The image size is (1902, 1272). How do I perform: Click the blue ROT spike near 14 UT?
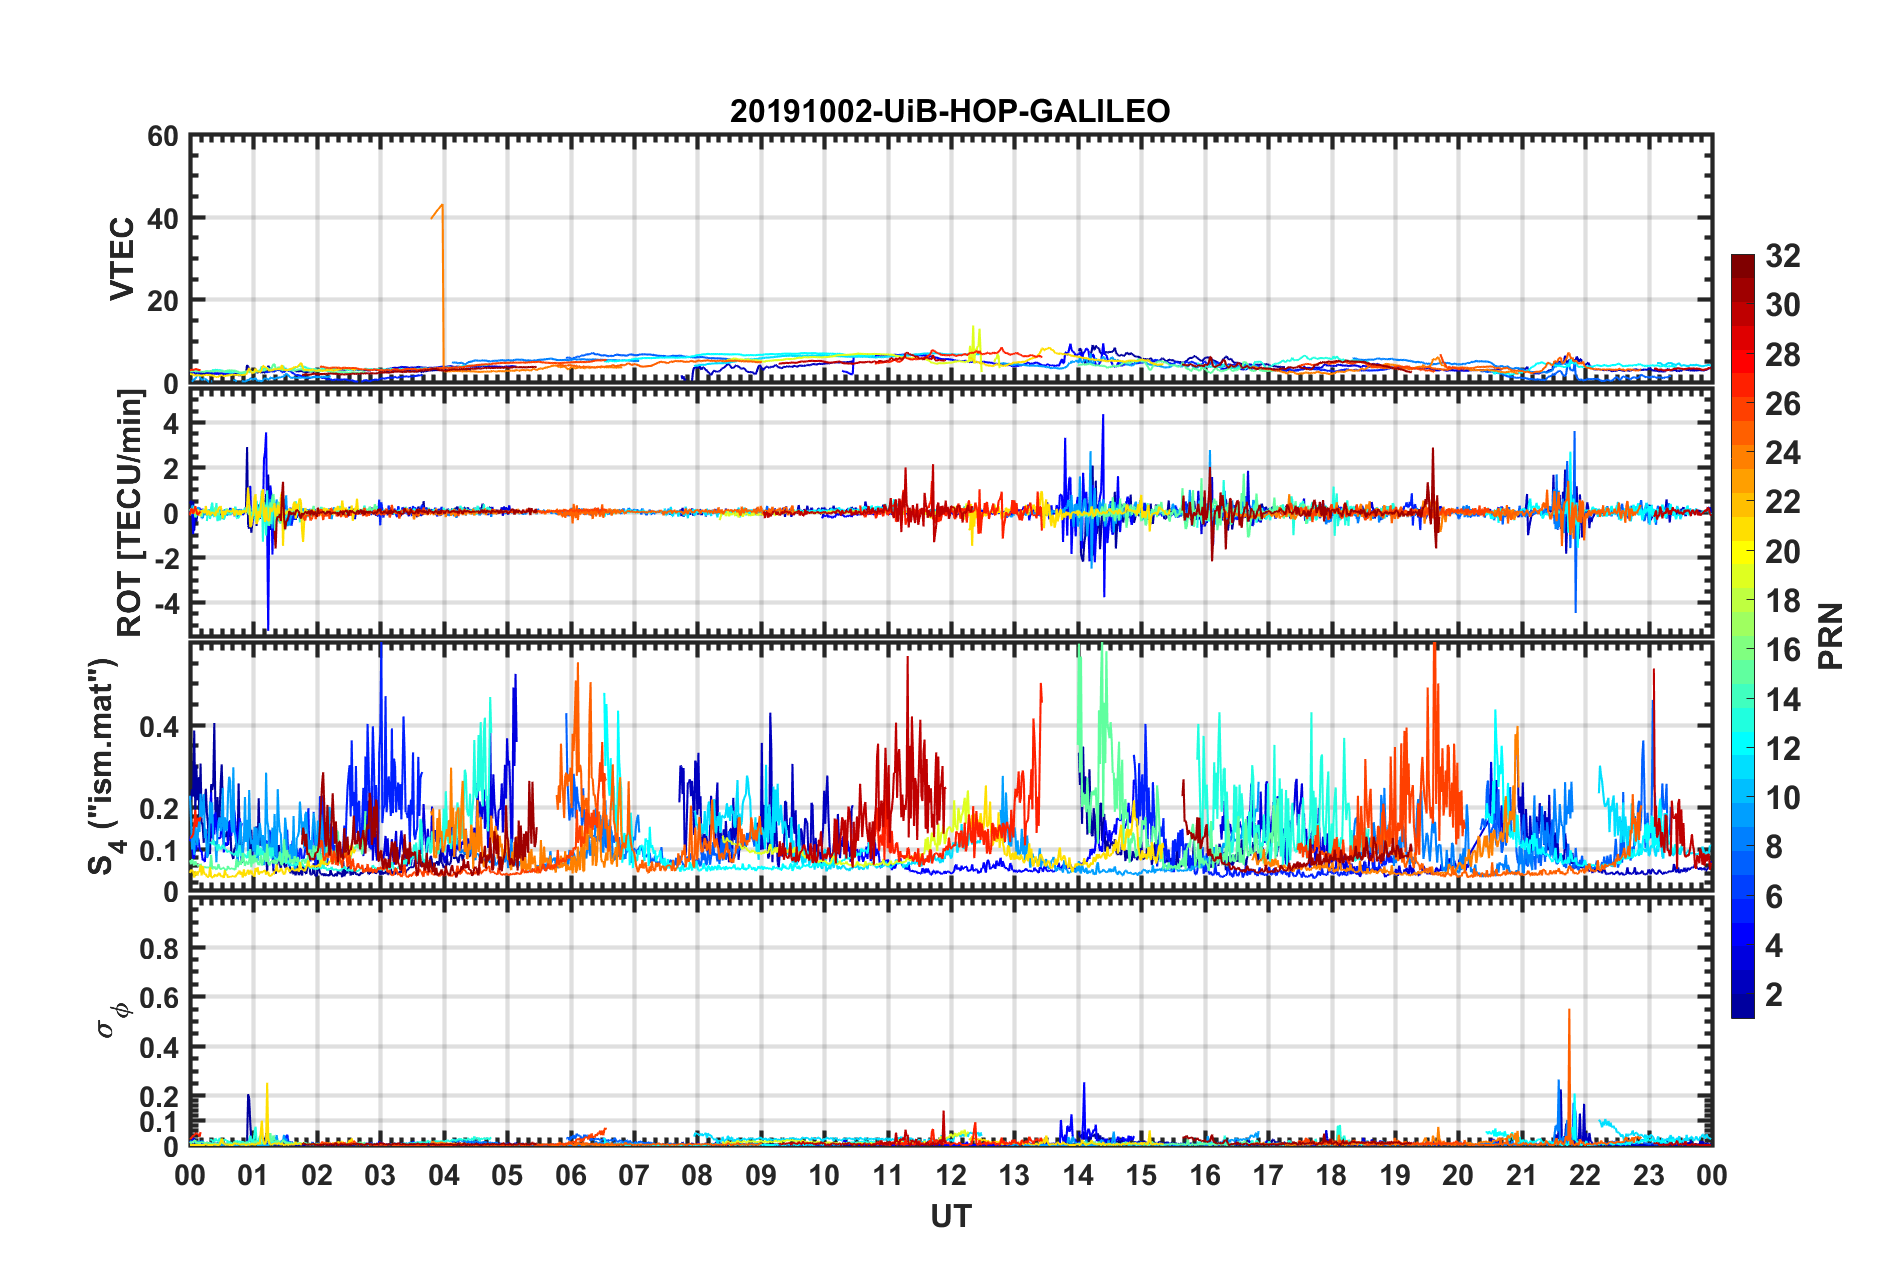1103,505
